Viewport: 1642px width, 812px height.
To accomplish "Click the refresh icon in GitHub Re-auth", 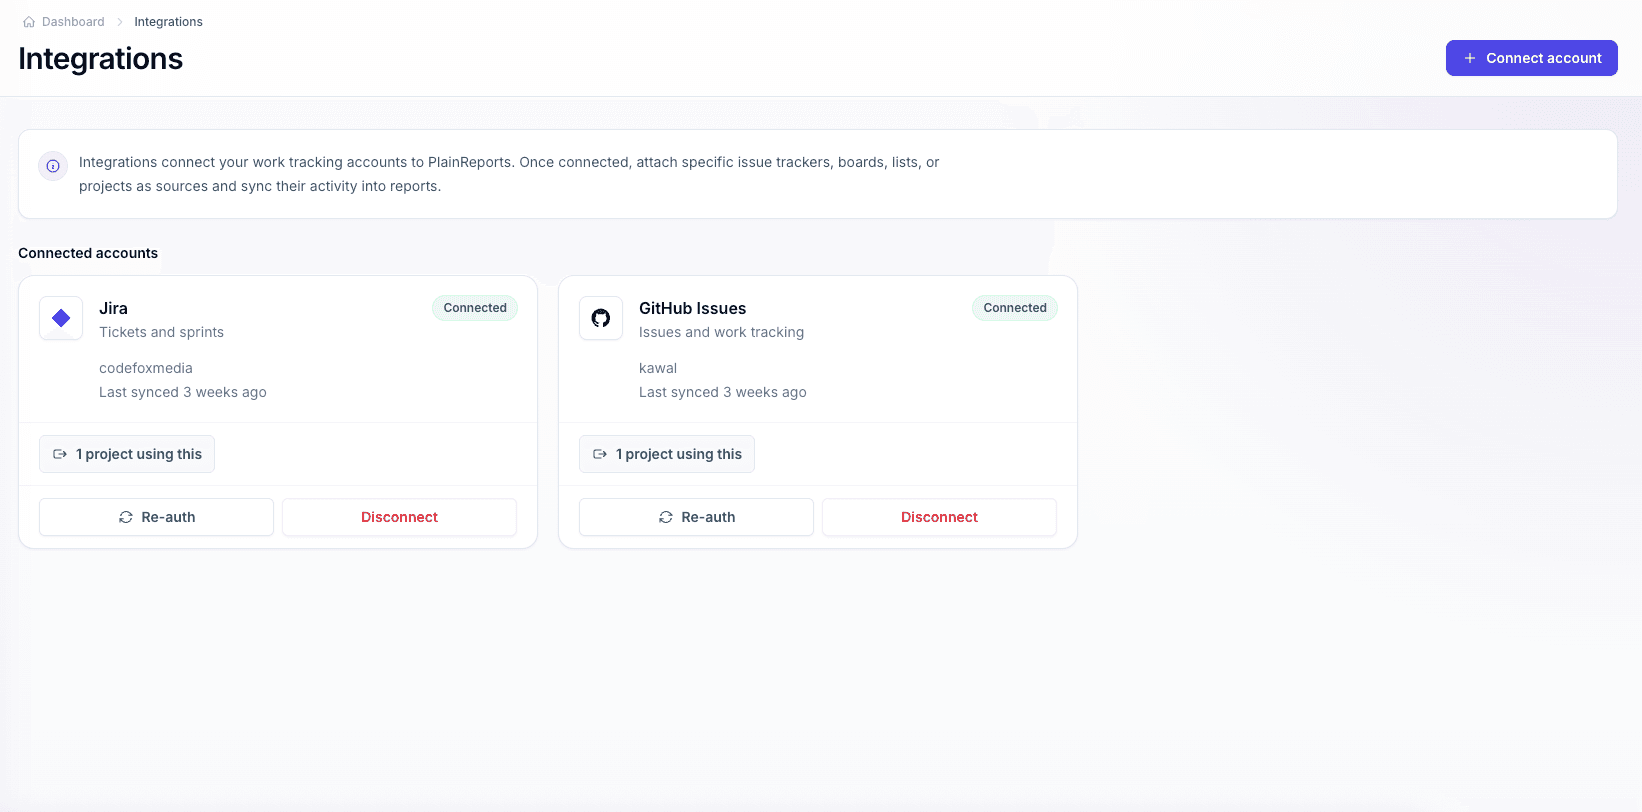I will point(666,517).
